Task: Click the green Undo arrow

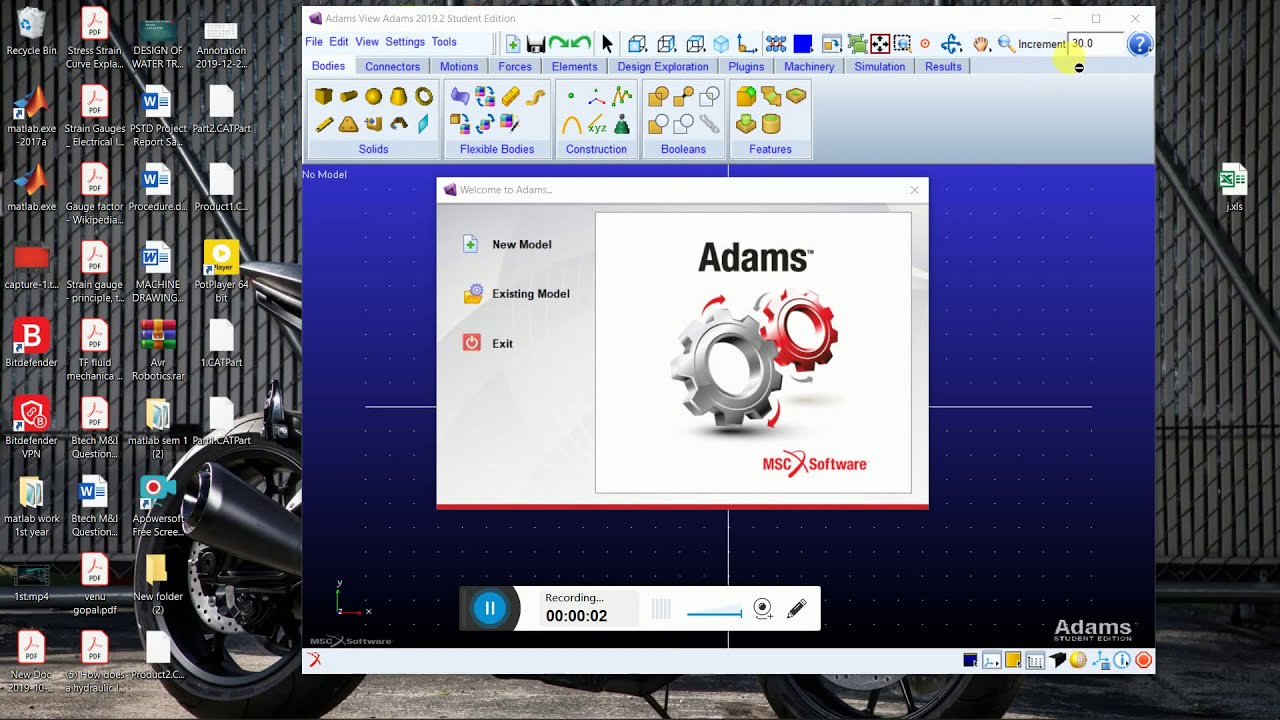Action: click(580, 43)
